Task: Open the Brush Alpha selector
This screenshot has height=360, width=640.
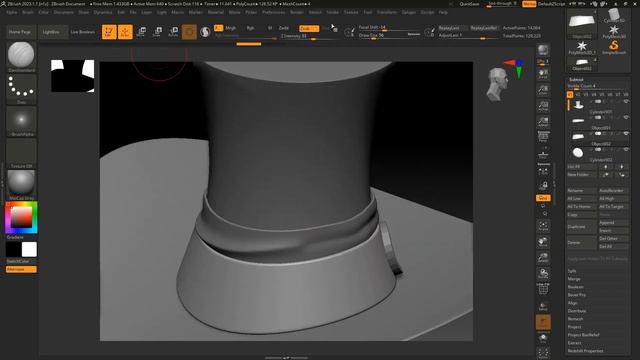Action: pyautogui.click(x=21, y=120)
